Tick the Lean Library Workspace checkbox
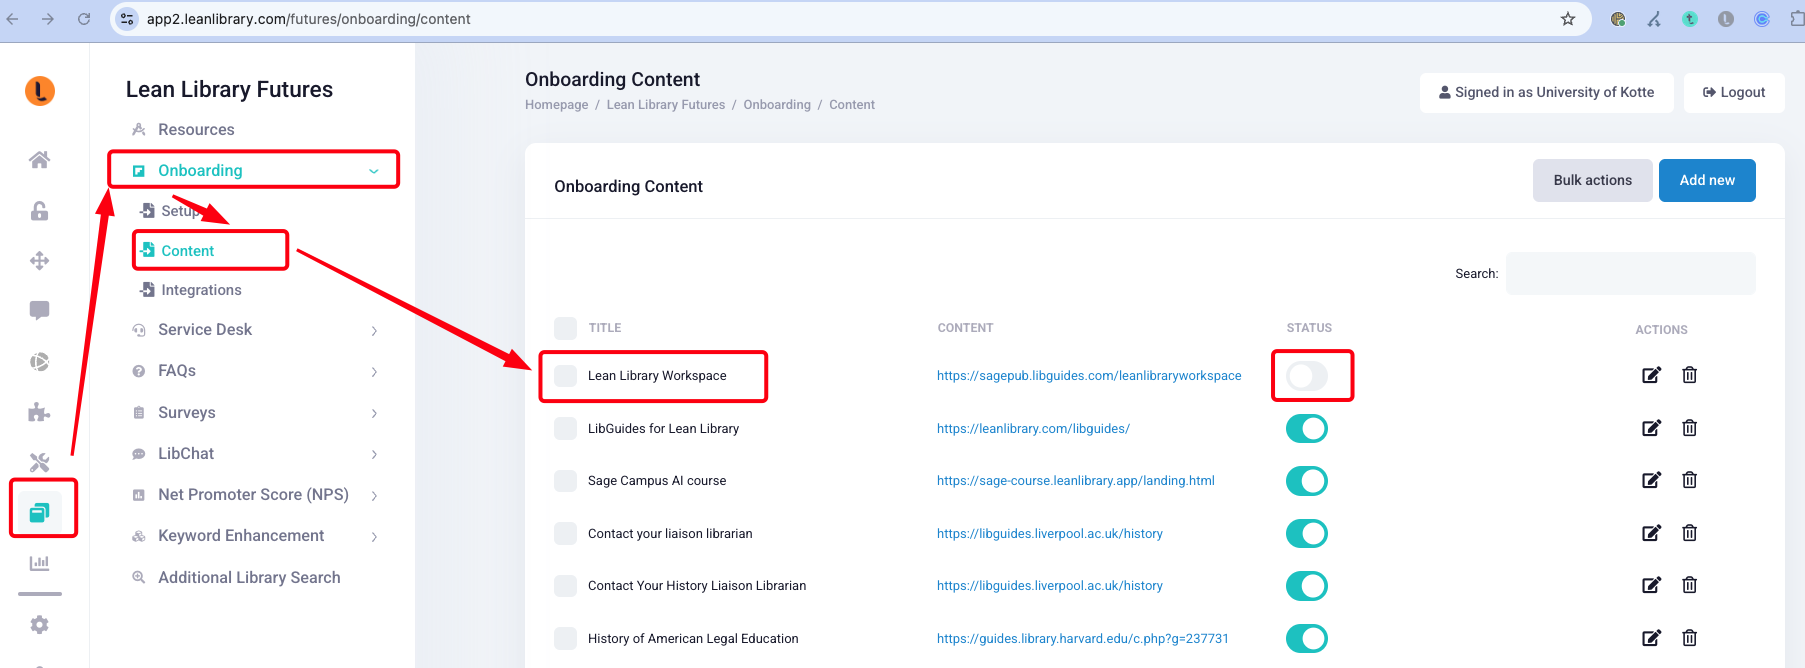This screenshot has height=668, width=1805. pyautogui.click(x=565, y=376)
